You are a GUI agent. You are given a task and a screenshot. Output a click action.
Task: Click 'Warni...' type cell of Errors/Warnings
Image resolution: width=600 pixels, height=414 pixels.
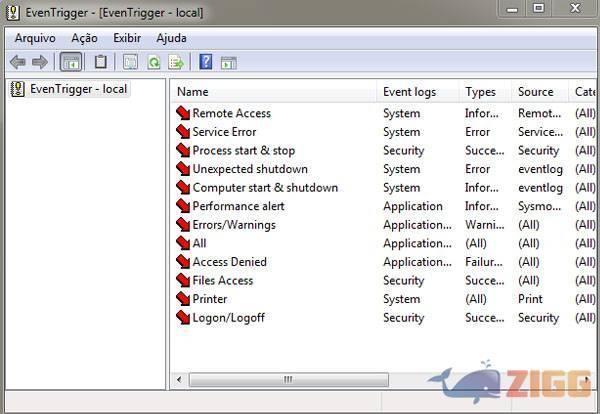(x=484, y=225)
